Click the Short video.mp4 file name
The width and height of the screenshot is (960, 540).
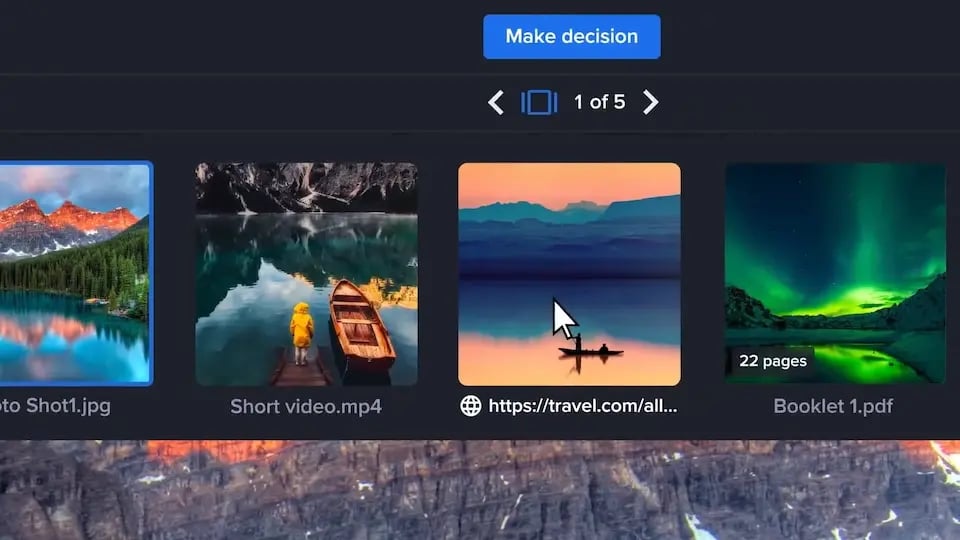click(306, 406)
